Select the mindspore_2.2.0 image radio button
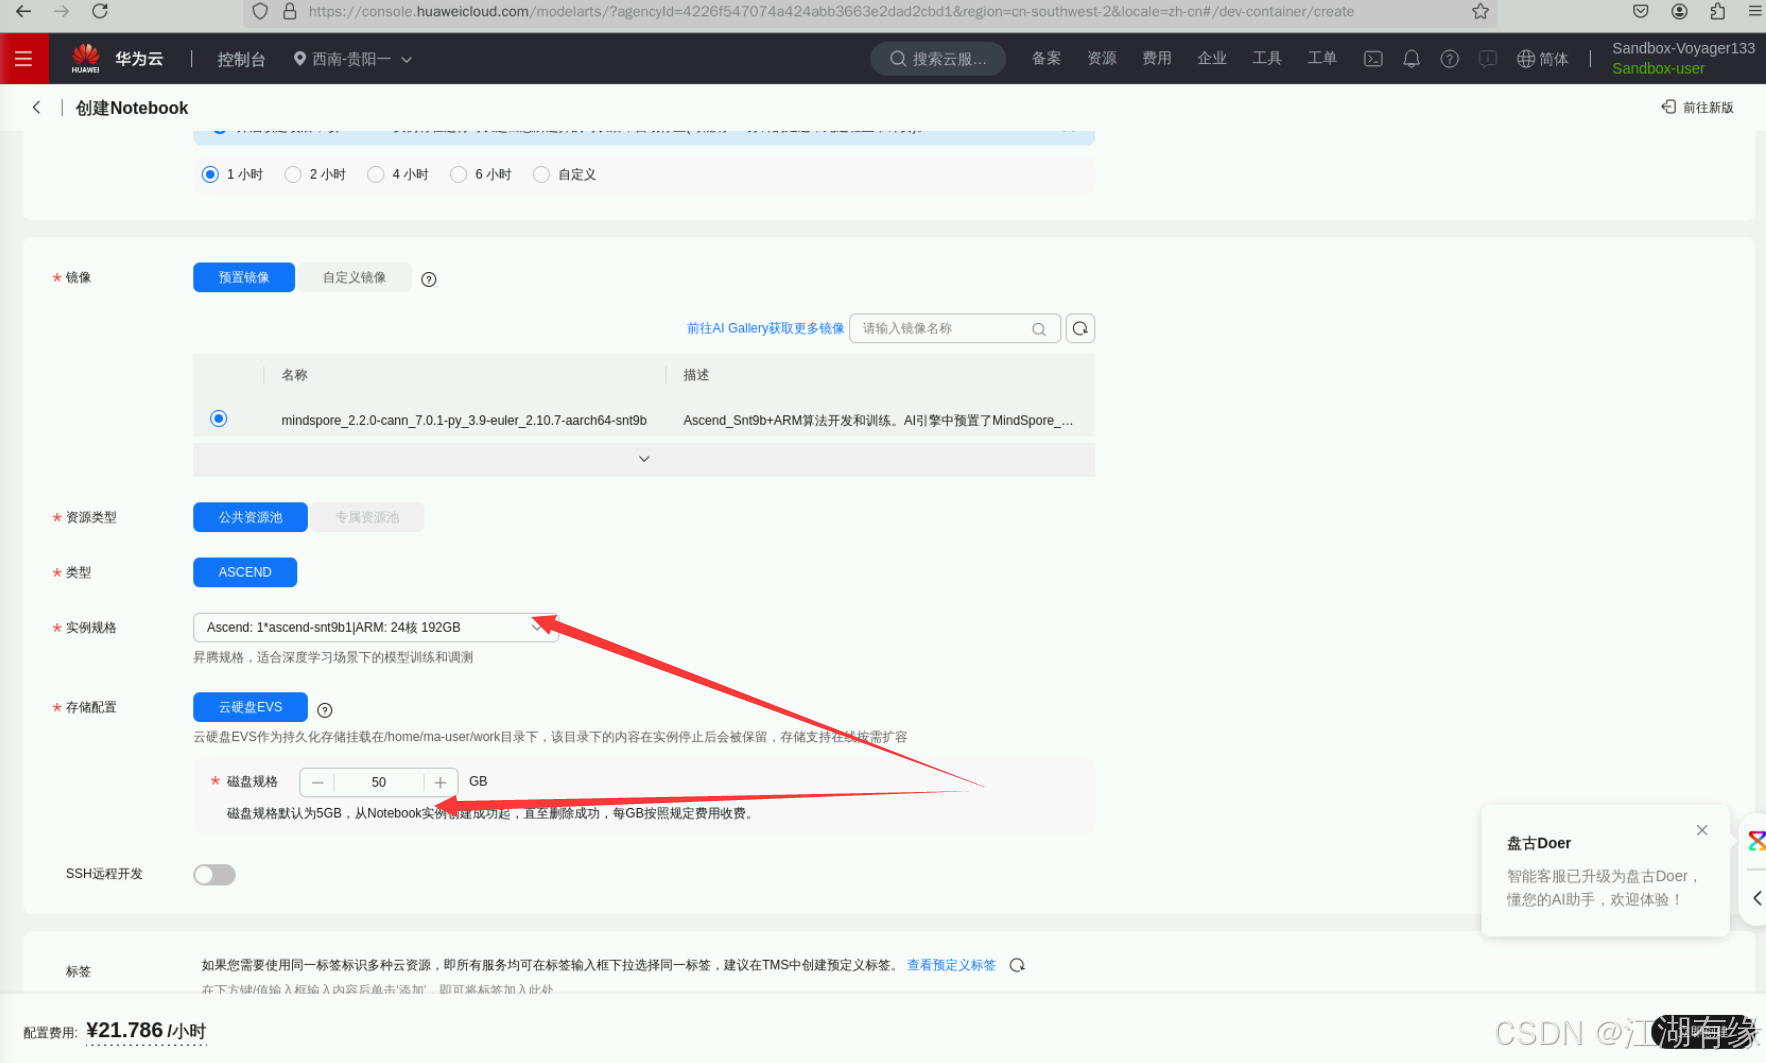Screen dimensions: 1766x1063 219,418
